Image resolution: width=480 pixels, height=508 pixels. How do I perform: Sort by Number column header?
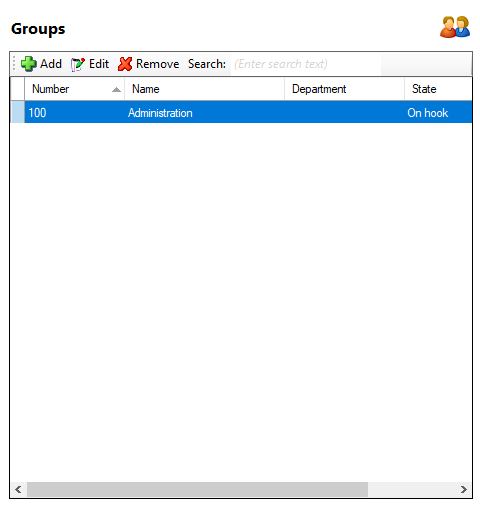(x=74, y=89)
